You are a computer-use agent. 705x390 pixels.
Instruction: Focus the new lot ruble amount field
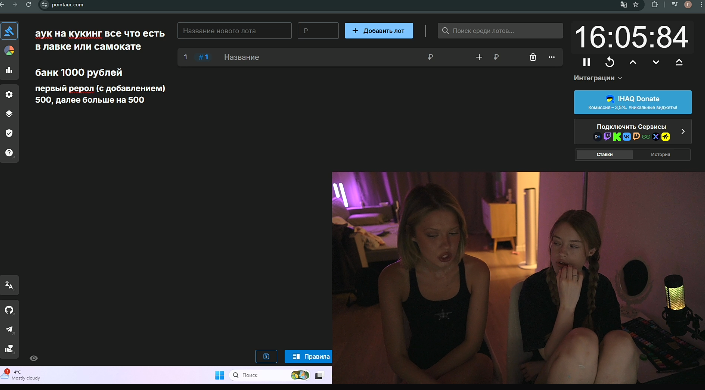point(318,31)
